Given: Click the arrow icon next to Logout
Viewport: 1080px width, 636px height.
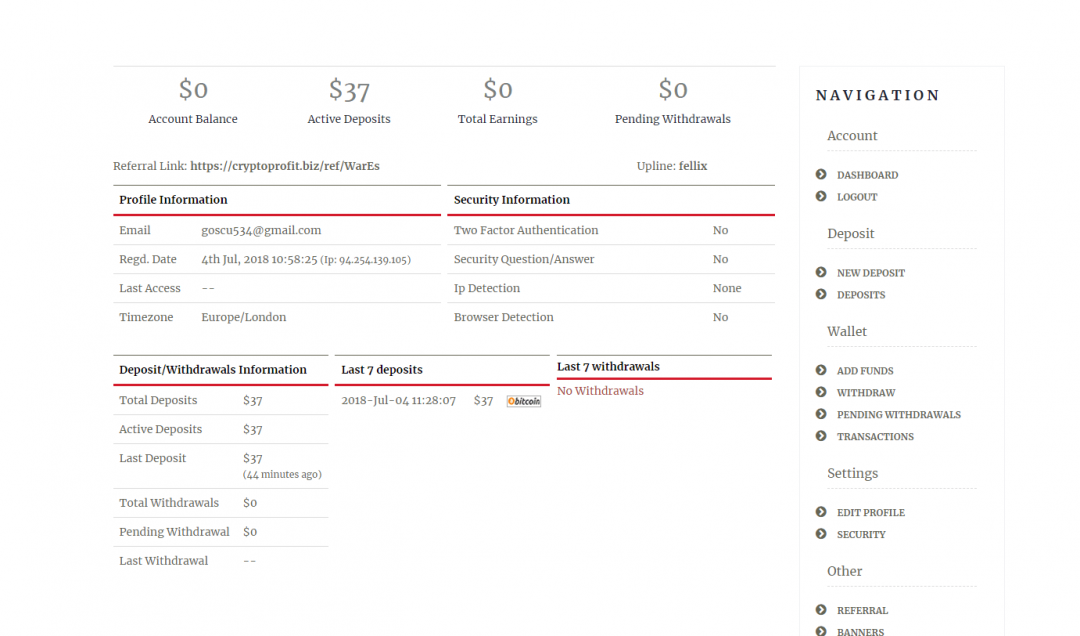Looking at the screenshot, I should tap(821, 197).
